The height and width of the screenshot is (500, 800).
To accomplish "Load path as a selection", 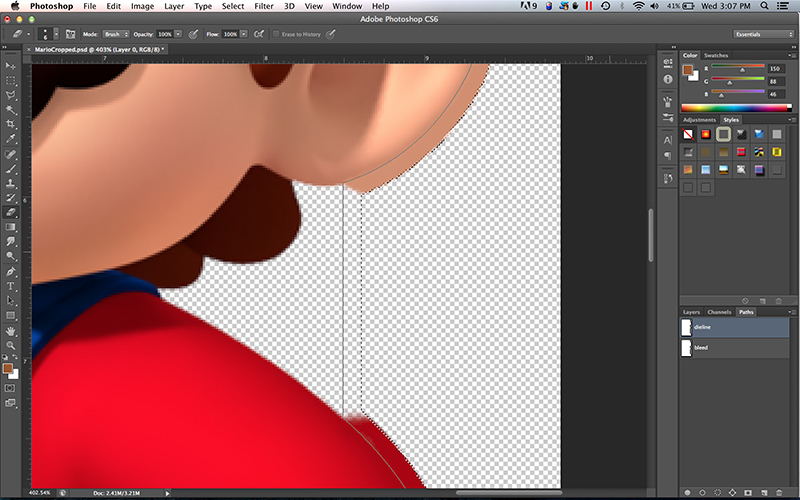I will 718,492.
